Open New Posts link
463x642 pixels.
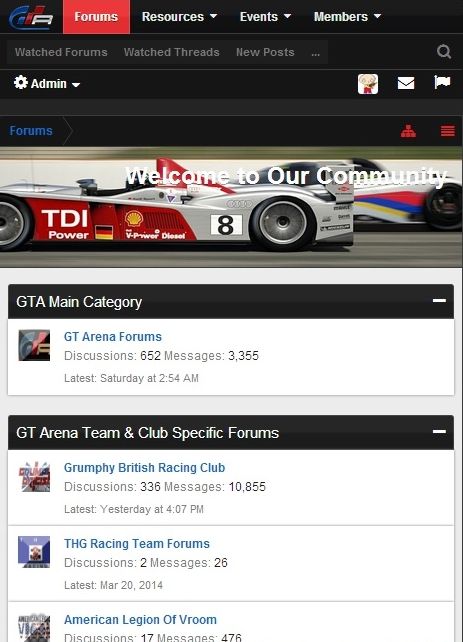point(265,52)
